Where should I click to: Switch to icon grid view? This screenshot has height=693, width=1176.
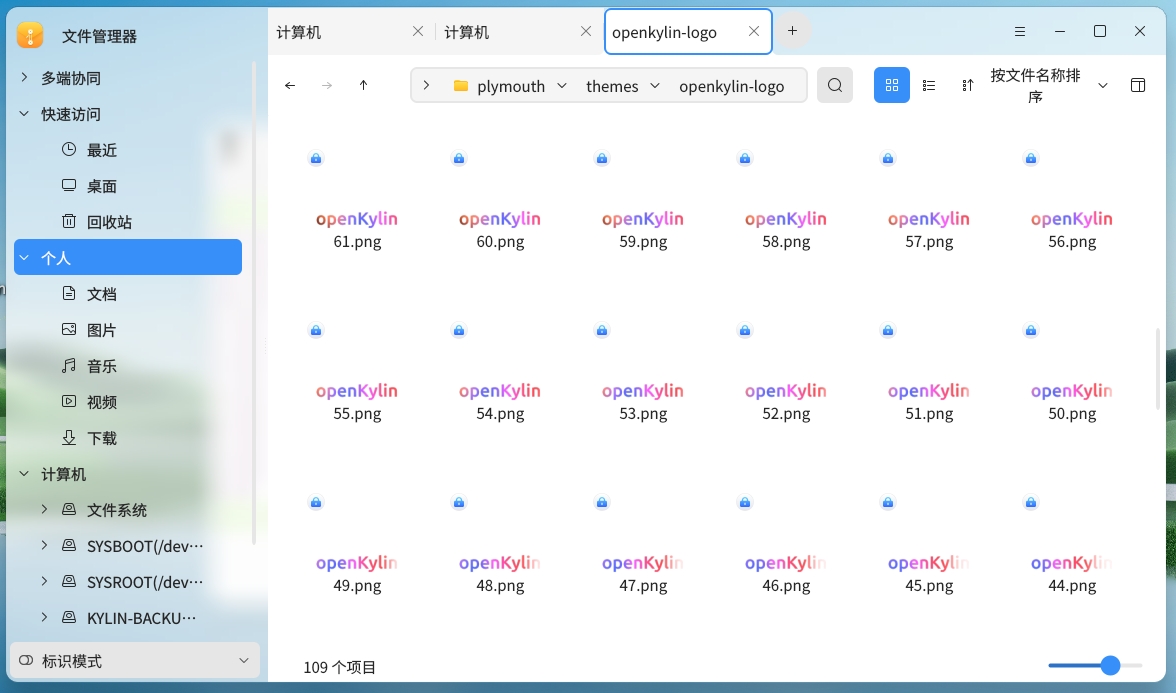pos(892,86)
